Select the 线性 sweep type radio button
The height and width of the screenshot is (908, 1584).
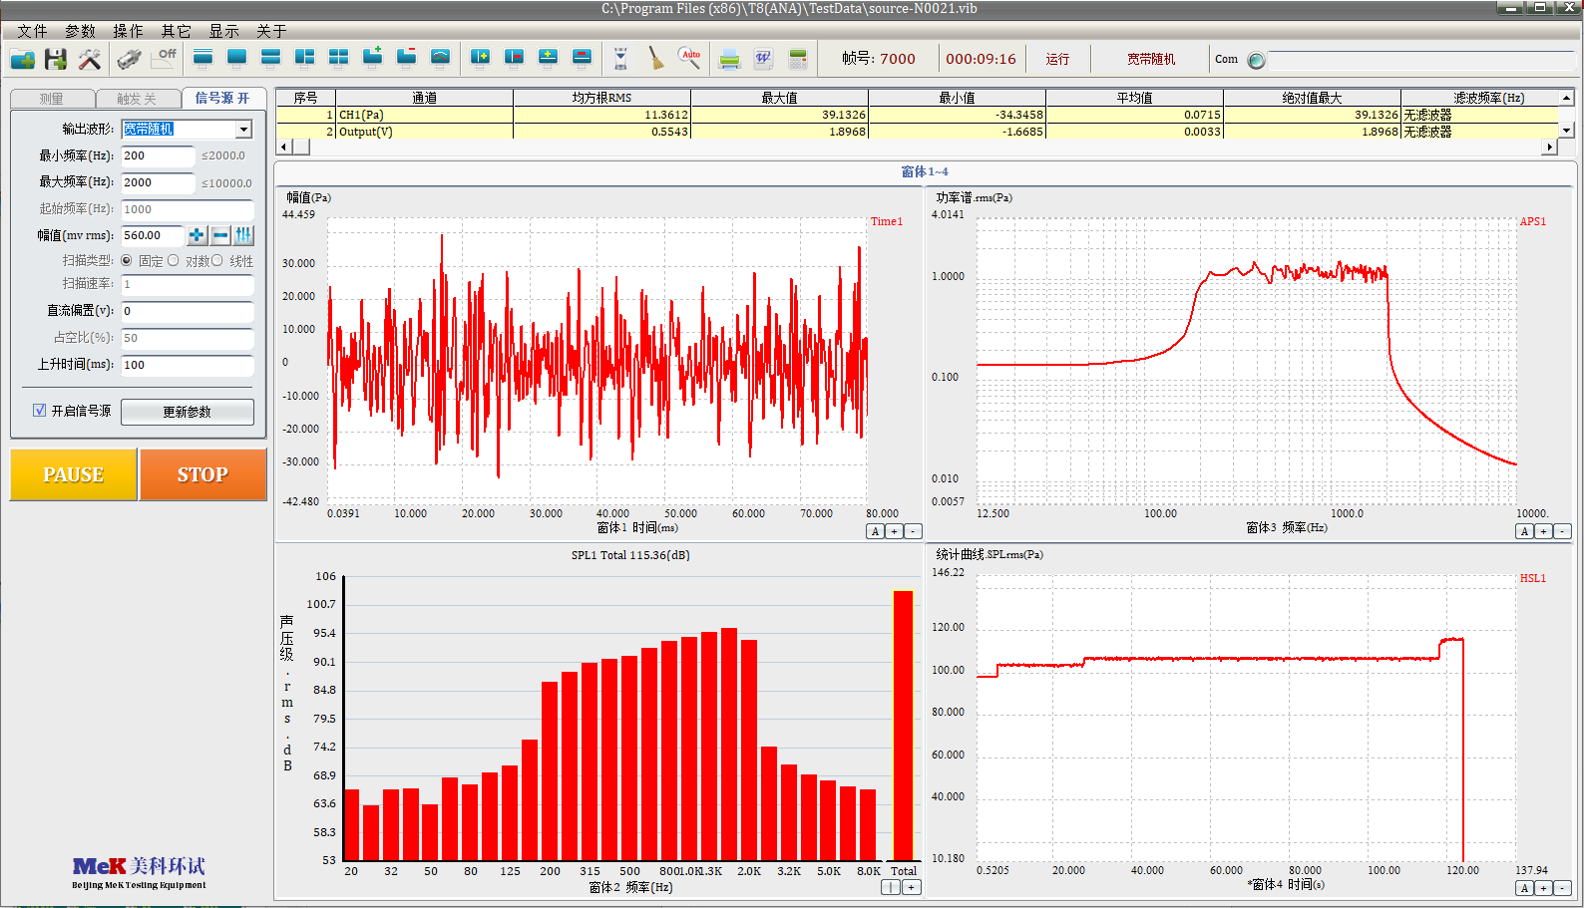(x=217, y=261)
